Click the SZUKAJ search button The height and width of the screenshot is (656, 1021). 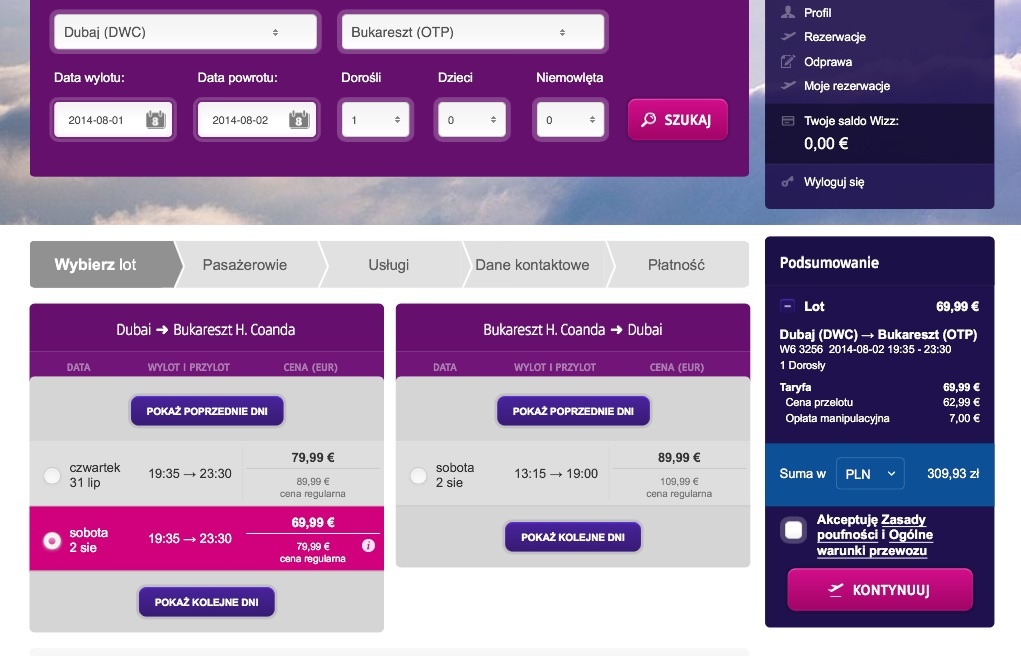point(677,119)
